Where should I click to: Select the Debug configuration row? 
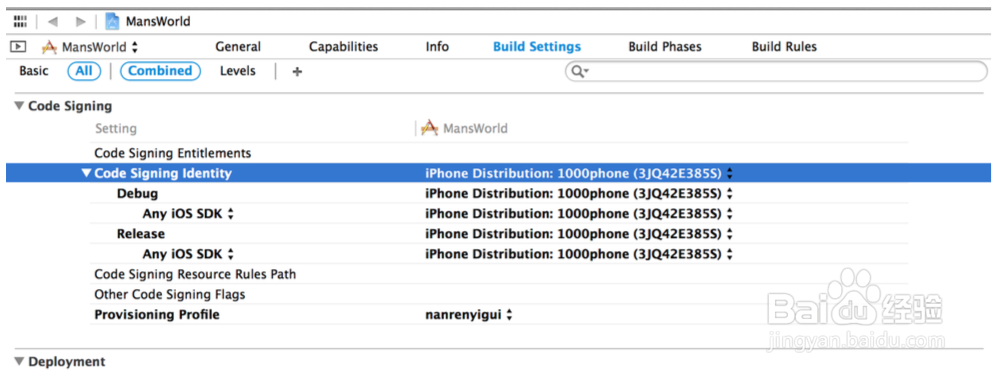[499, 193]
